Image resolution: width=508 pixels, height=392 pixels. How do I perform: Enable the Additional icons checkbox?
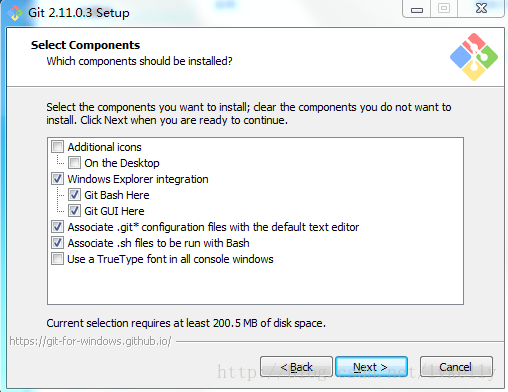pos(57,147)
